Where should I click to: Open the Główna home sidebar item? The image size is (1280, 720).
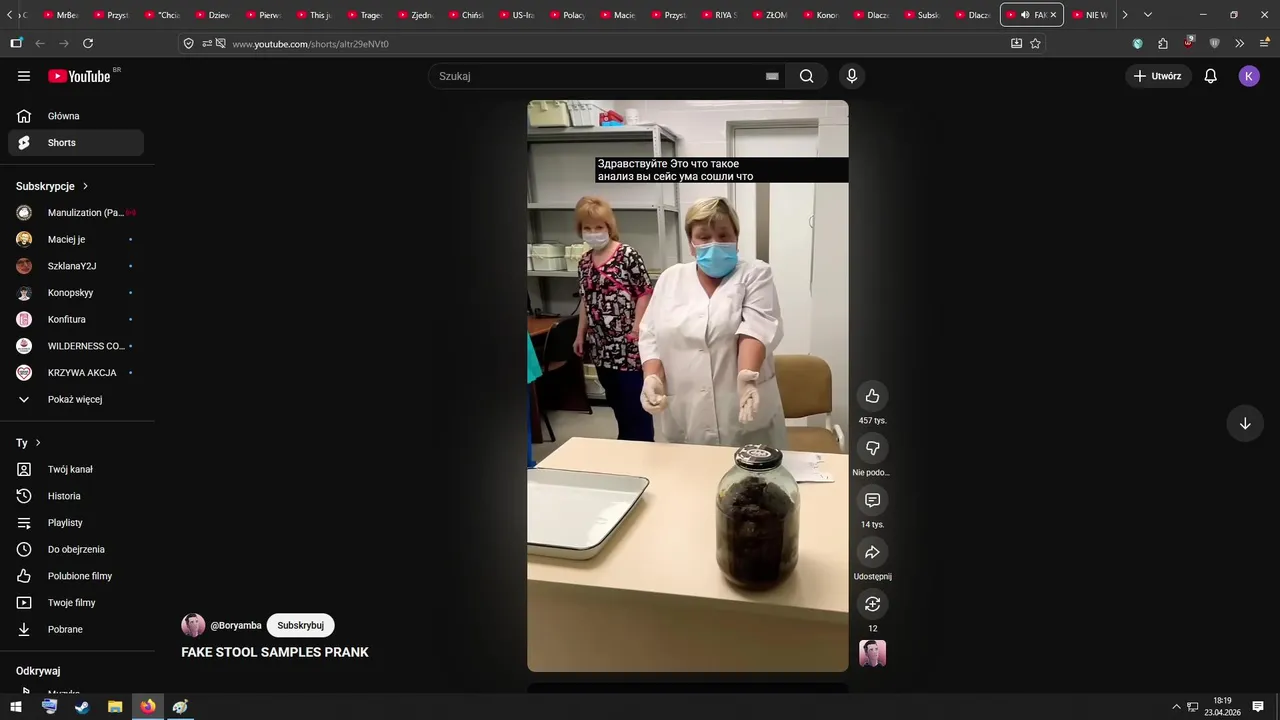coord(76,116)
